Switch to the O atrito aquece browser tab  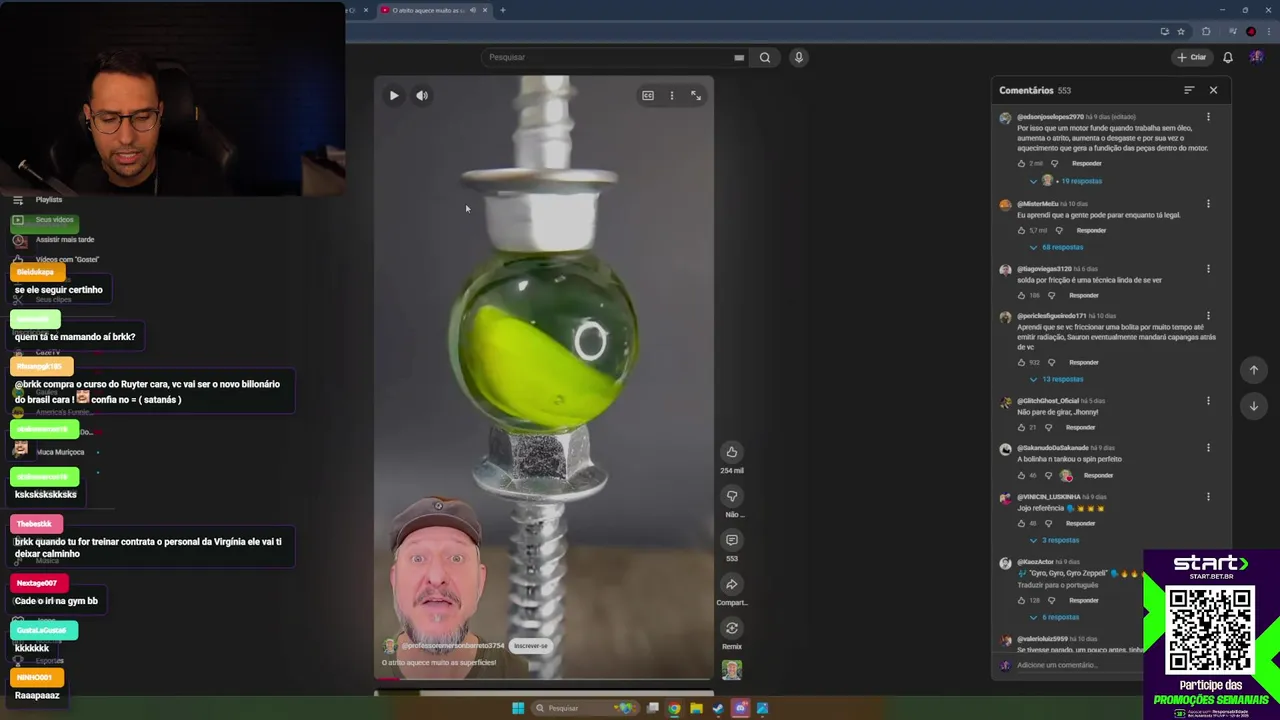[x=427, y=10]
